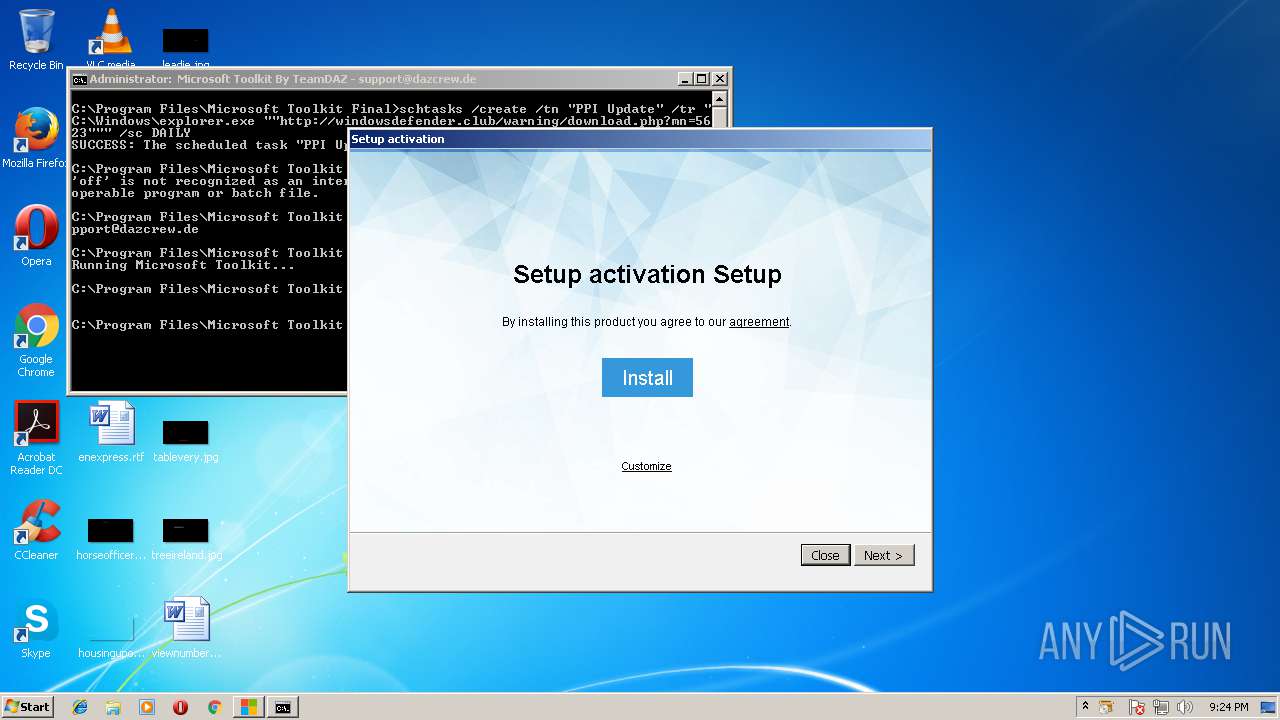Maximize the Administrator command prompt window
1280x720 pixels.
tap(701, 79)
